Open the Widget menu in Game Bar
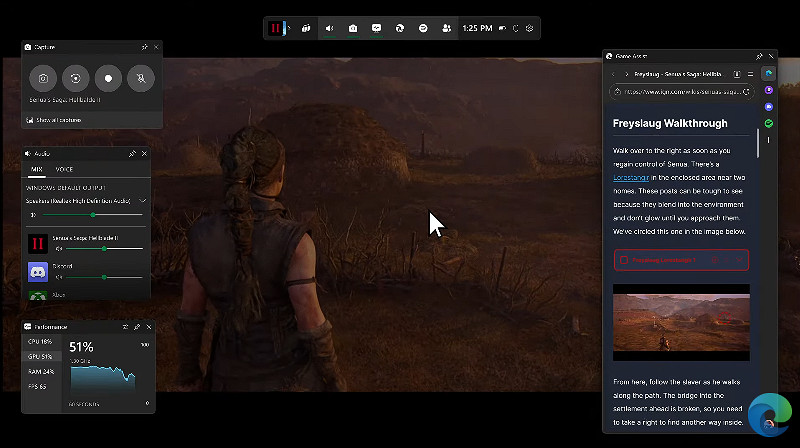Image resolution: width=800 pixels, height=448 pixels. click(307, 28)
